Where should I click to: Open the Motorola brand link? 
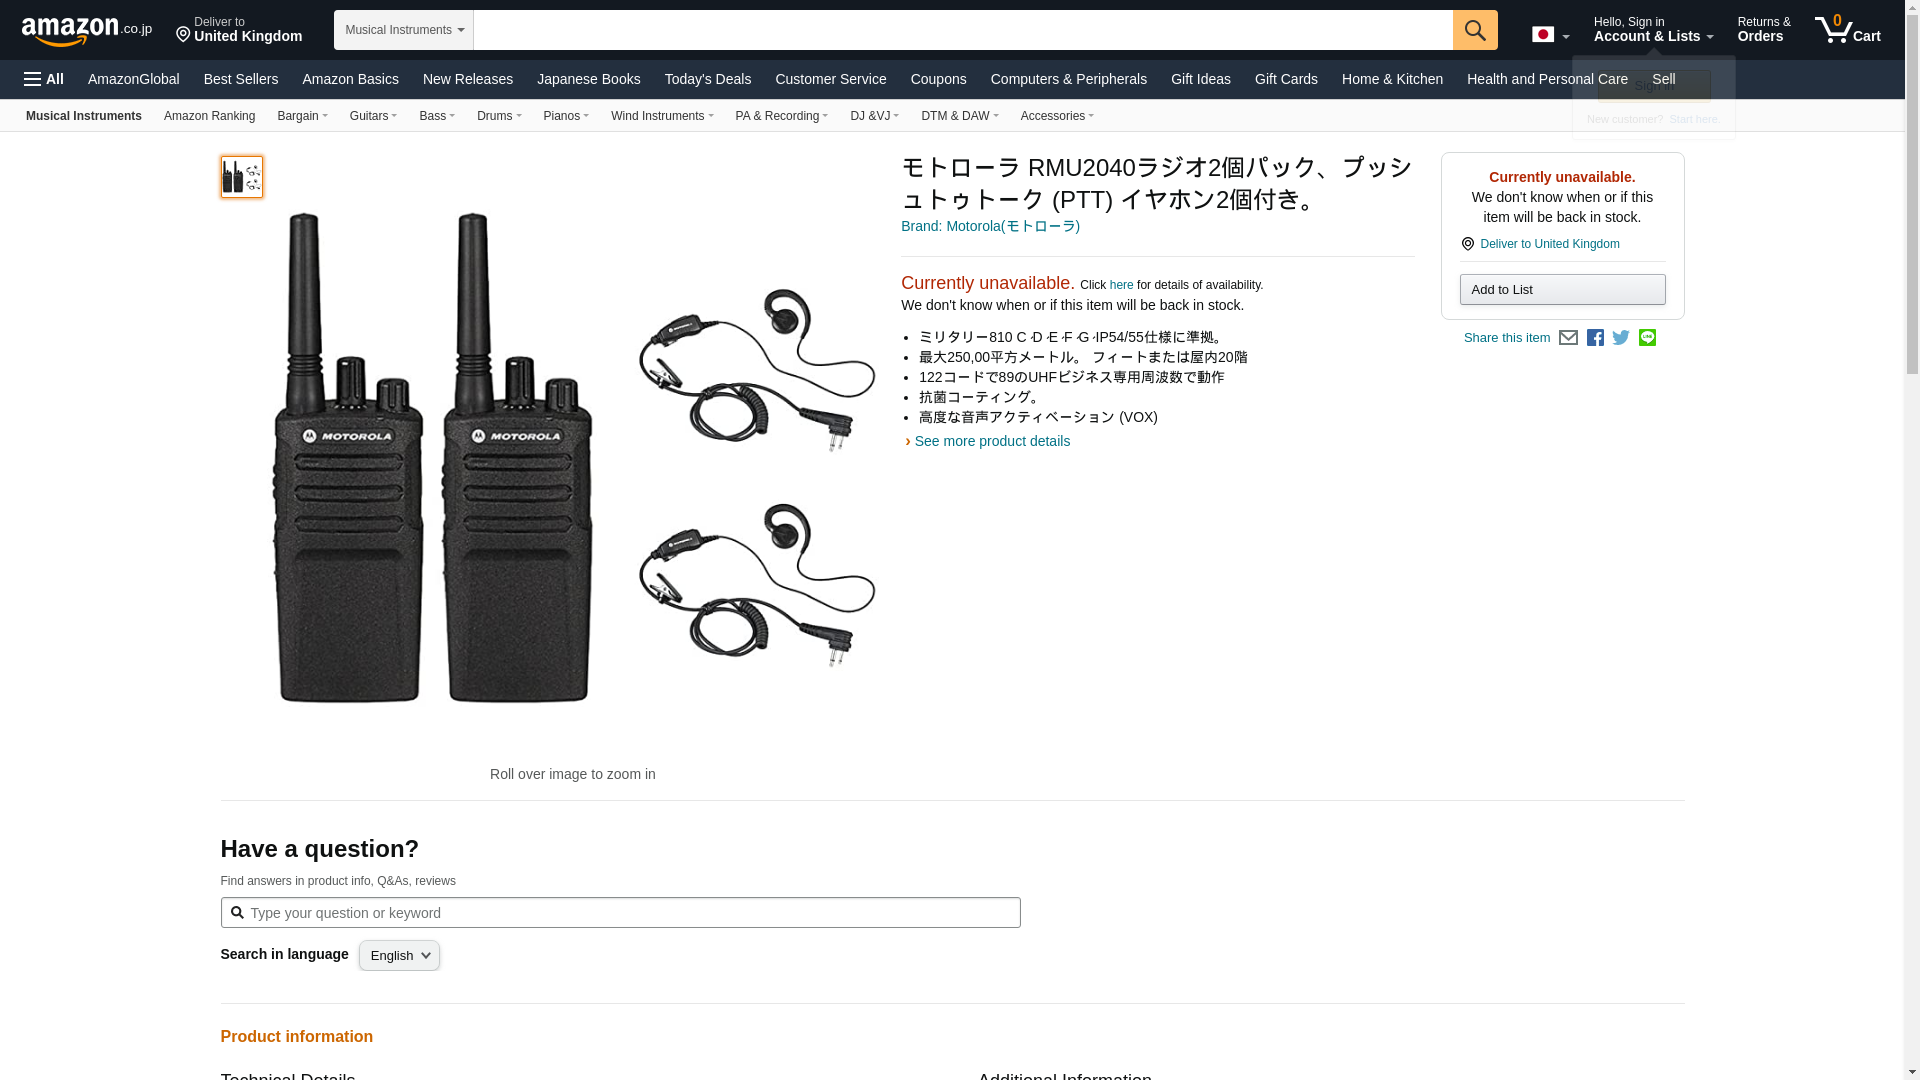pyautogui.click(x=990, y=226)
